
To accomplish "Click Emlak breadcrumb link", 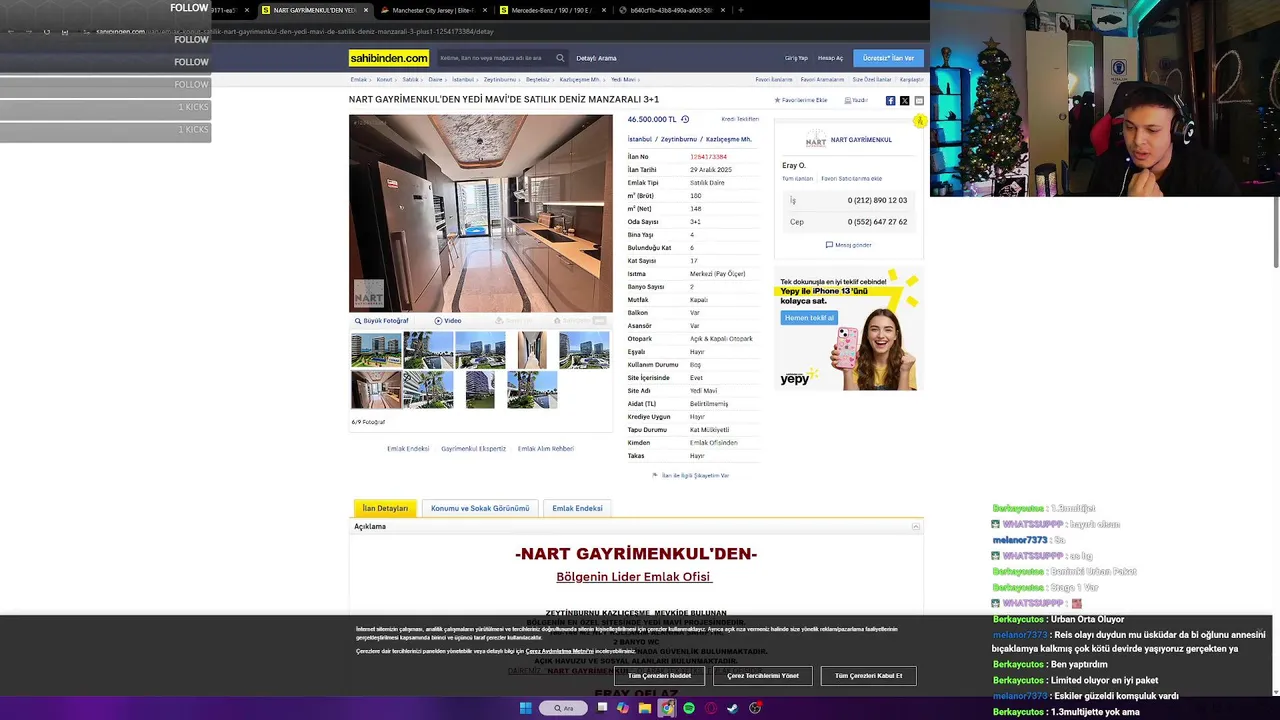I will point(358,79).
